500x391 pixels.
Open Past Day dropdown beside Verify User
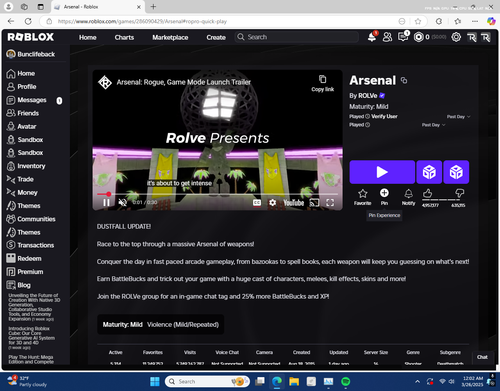(458, 117)
